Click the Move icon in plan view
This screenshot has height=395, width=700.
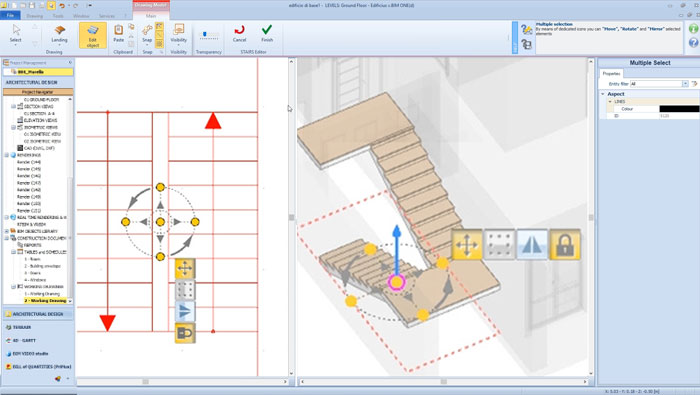tap(185, 268)
